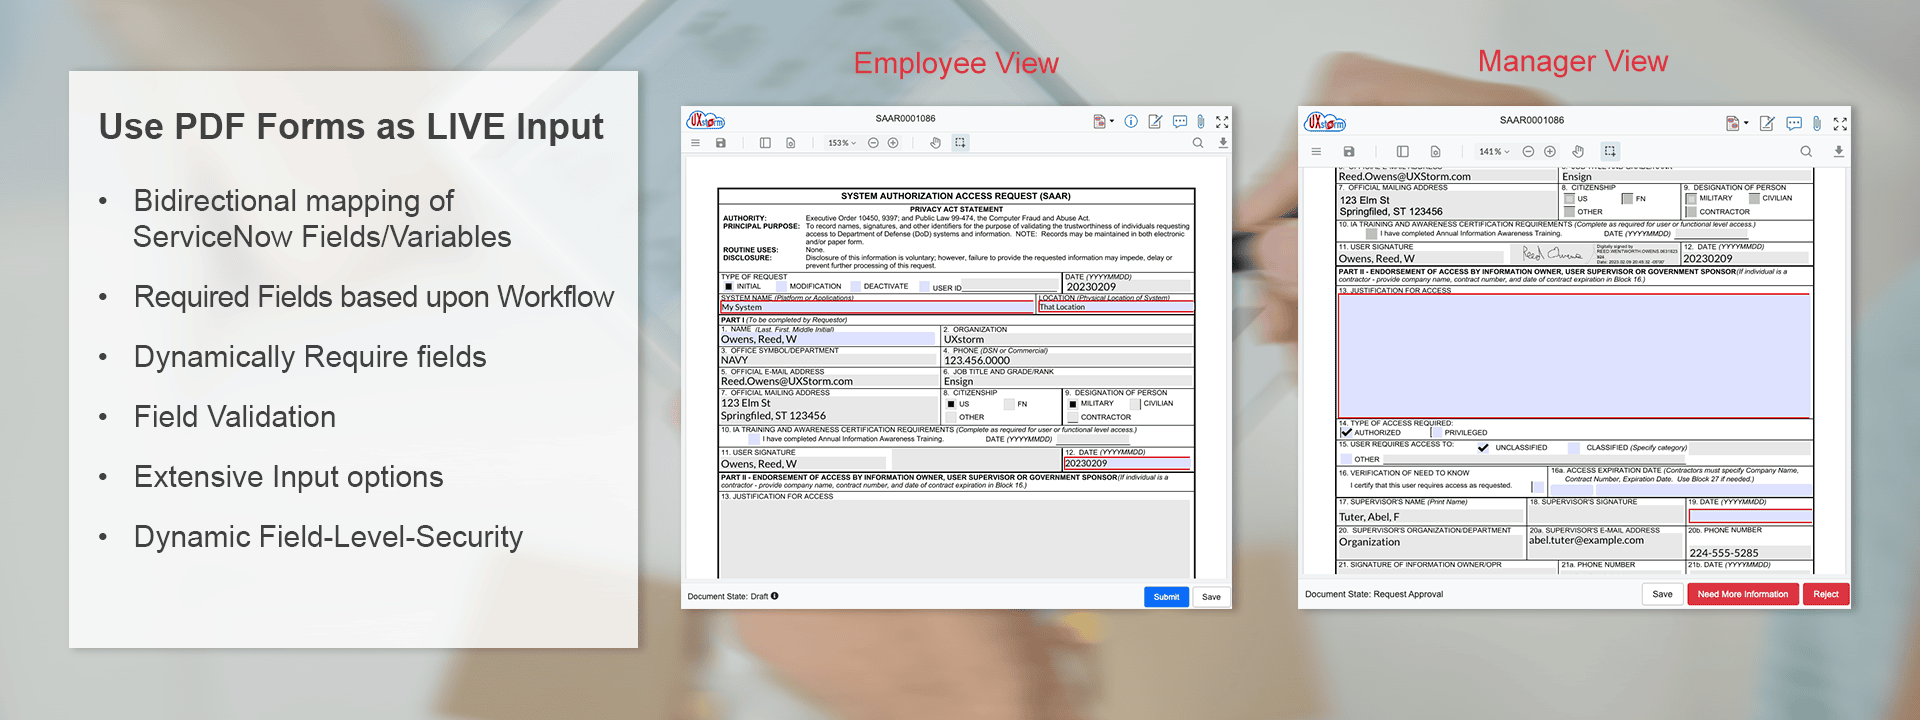Click page view icon in Manager View toolbar
Image resolution: width=1920 pixels, height=720 pixels.
click(1435, 152)
